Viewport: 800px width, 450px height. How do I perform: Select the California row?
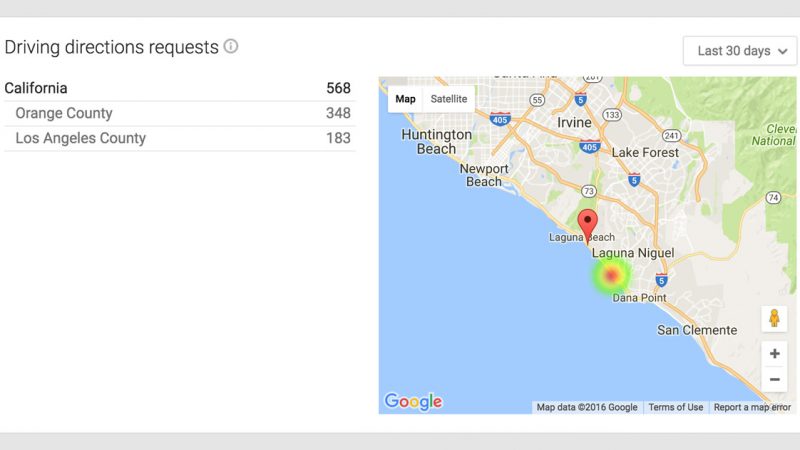(178, 88)
